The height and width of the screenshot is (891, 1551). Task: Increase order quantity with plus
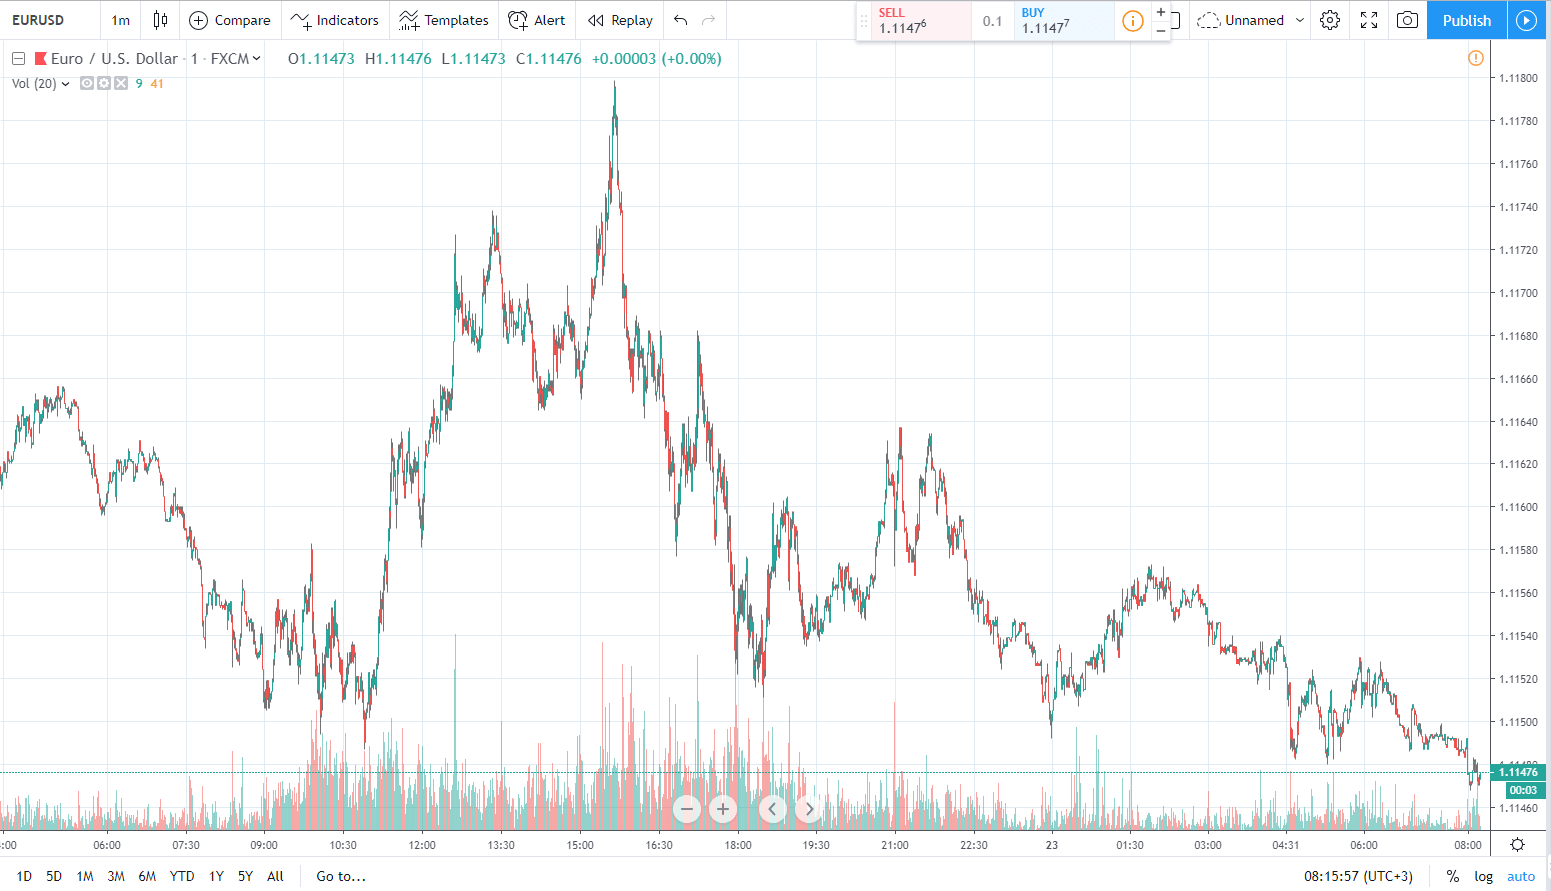click(x=1160, y=12)
